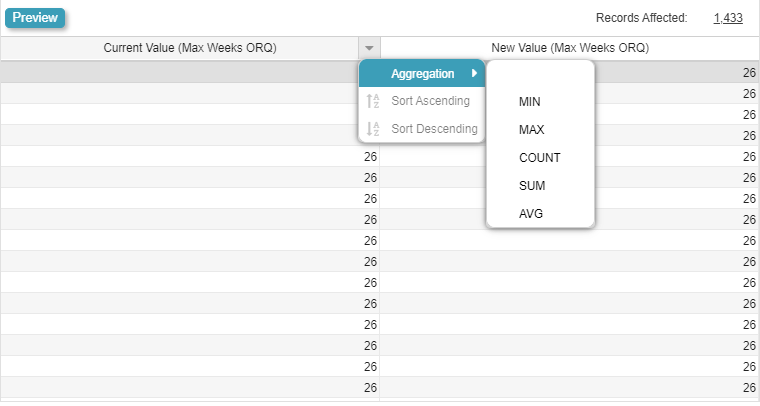Choose MIN aggregation
The image size is (760, 406).
pos(529,102)
